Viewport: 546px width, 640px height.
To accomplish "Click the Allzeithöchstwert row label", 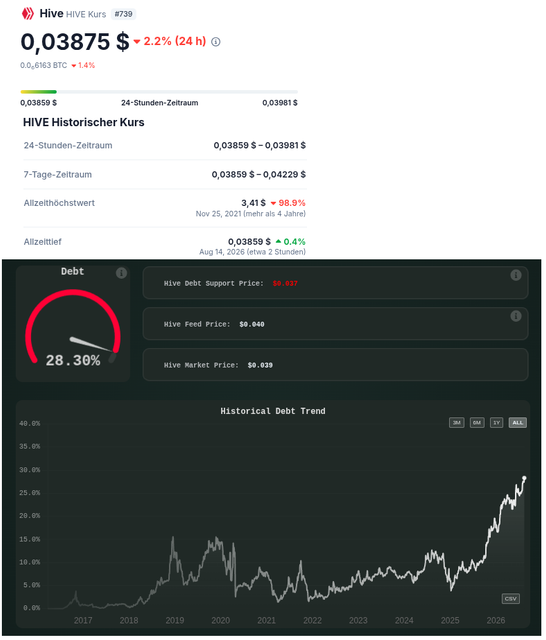I will coord(59,203).
